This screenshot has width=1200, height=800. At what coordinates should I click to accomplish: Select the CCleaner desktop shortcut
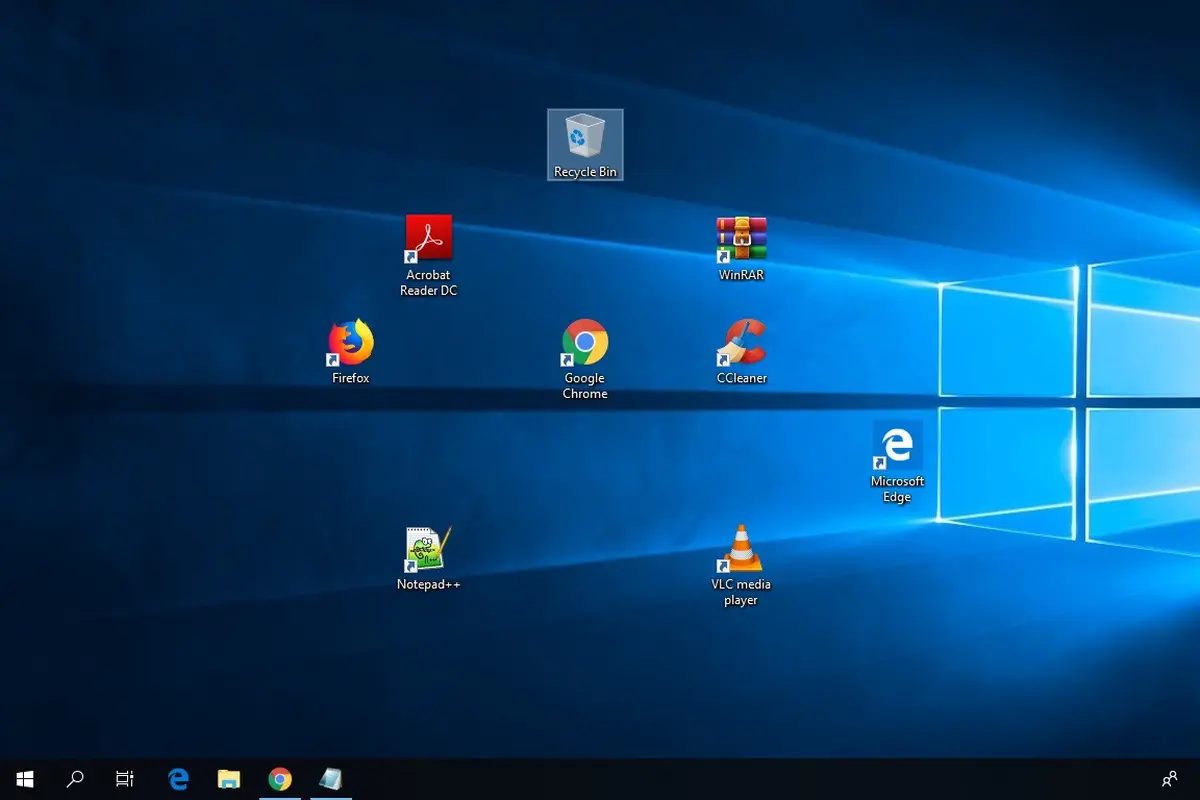(x=741, y=352)
